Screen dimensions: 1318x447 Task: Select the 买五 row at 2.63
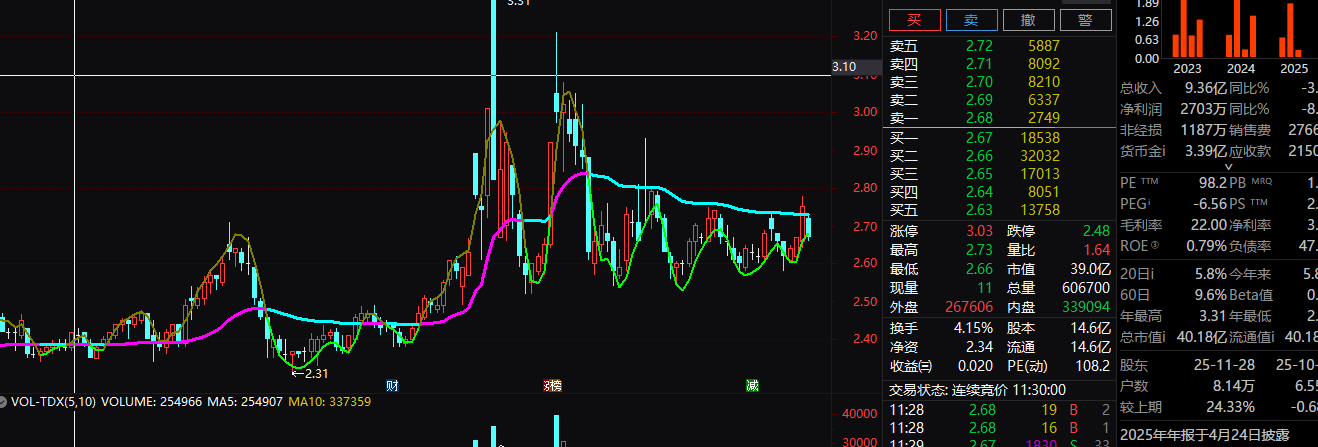point(998,210)
